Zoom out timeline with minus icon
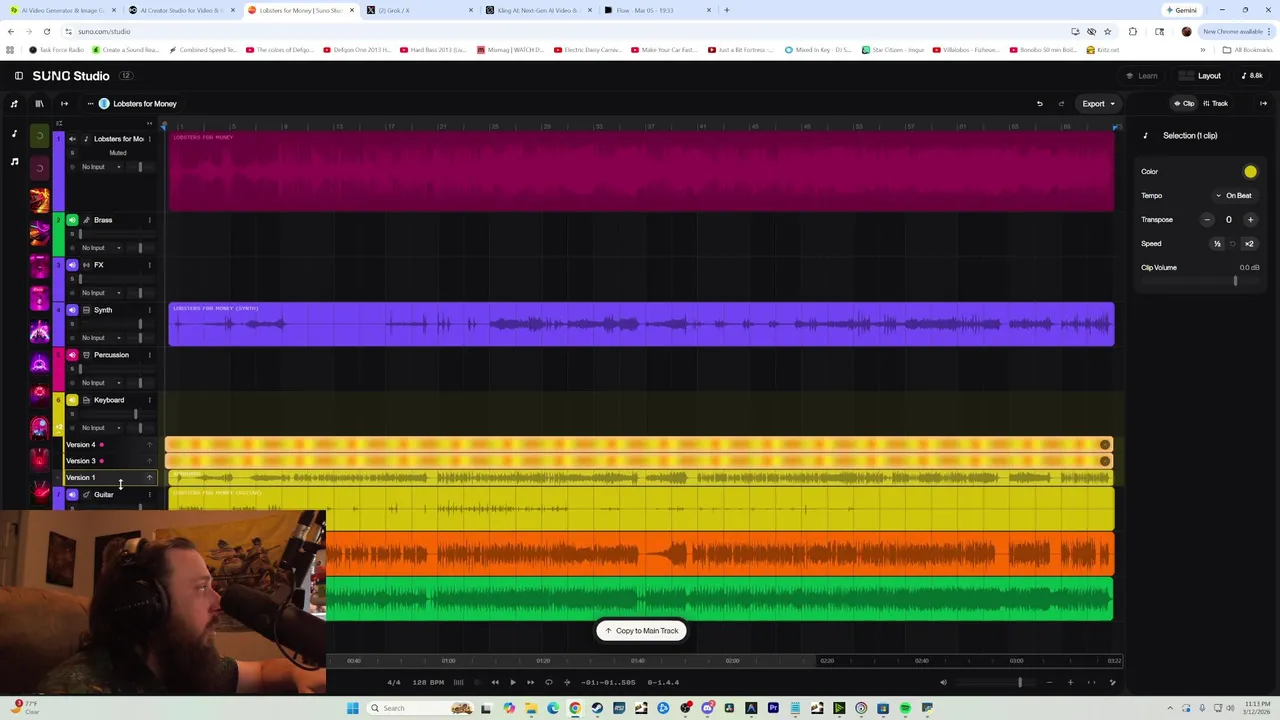The height and width of the screenshot is (720, 1280). (1049, 682)
